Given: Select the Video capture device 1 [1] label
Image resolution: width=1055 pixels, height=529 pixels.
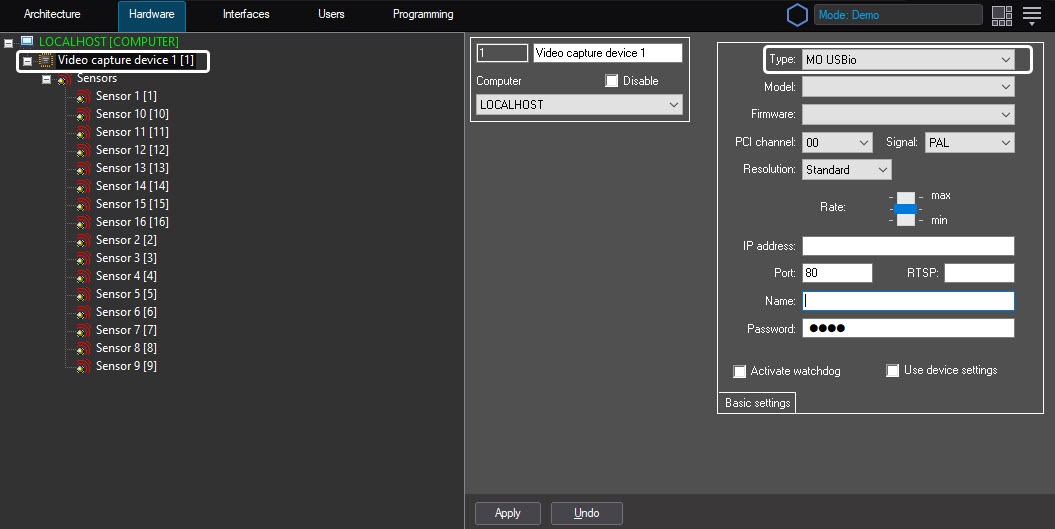Looking at the screenshot, I should (126, 60).
